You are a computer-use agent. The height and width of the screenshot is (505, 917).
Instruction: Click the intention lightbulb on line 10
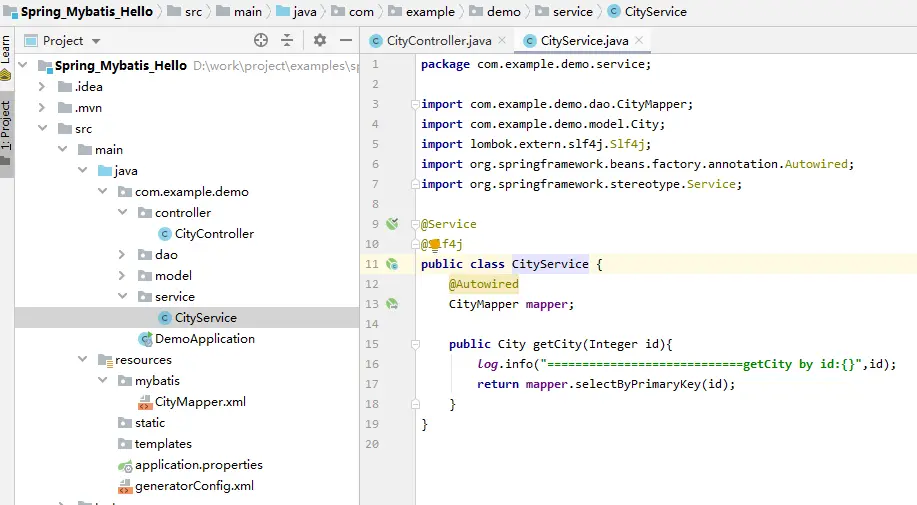click(x=434, y=244)
